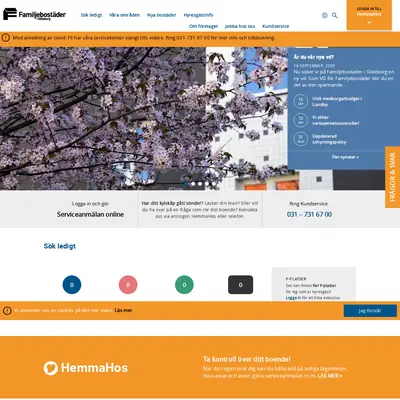
Task: Open Uppdaterad uthyrningspolicy news
Action: (x=329, y=139)
